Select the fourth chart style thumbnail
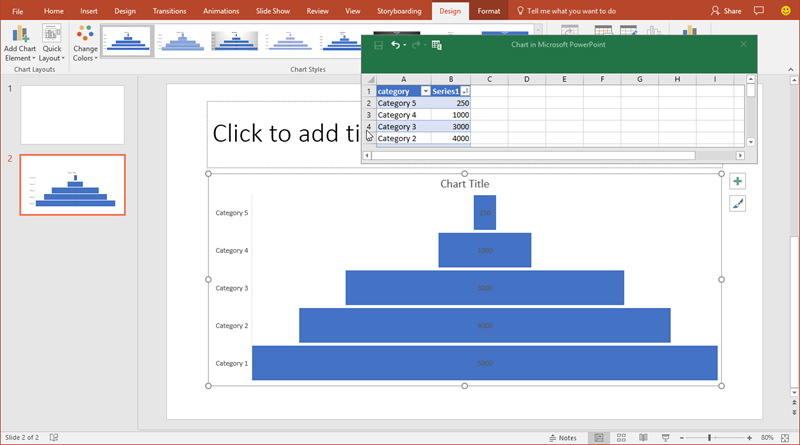Image resolution: width=800 pixels, height=445 pixels. [289, 41]
